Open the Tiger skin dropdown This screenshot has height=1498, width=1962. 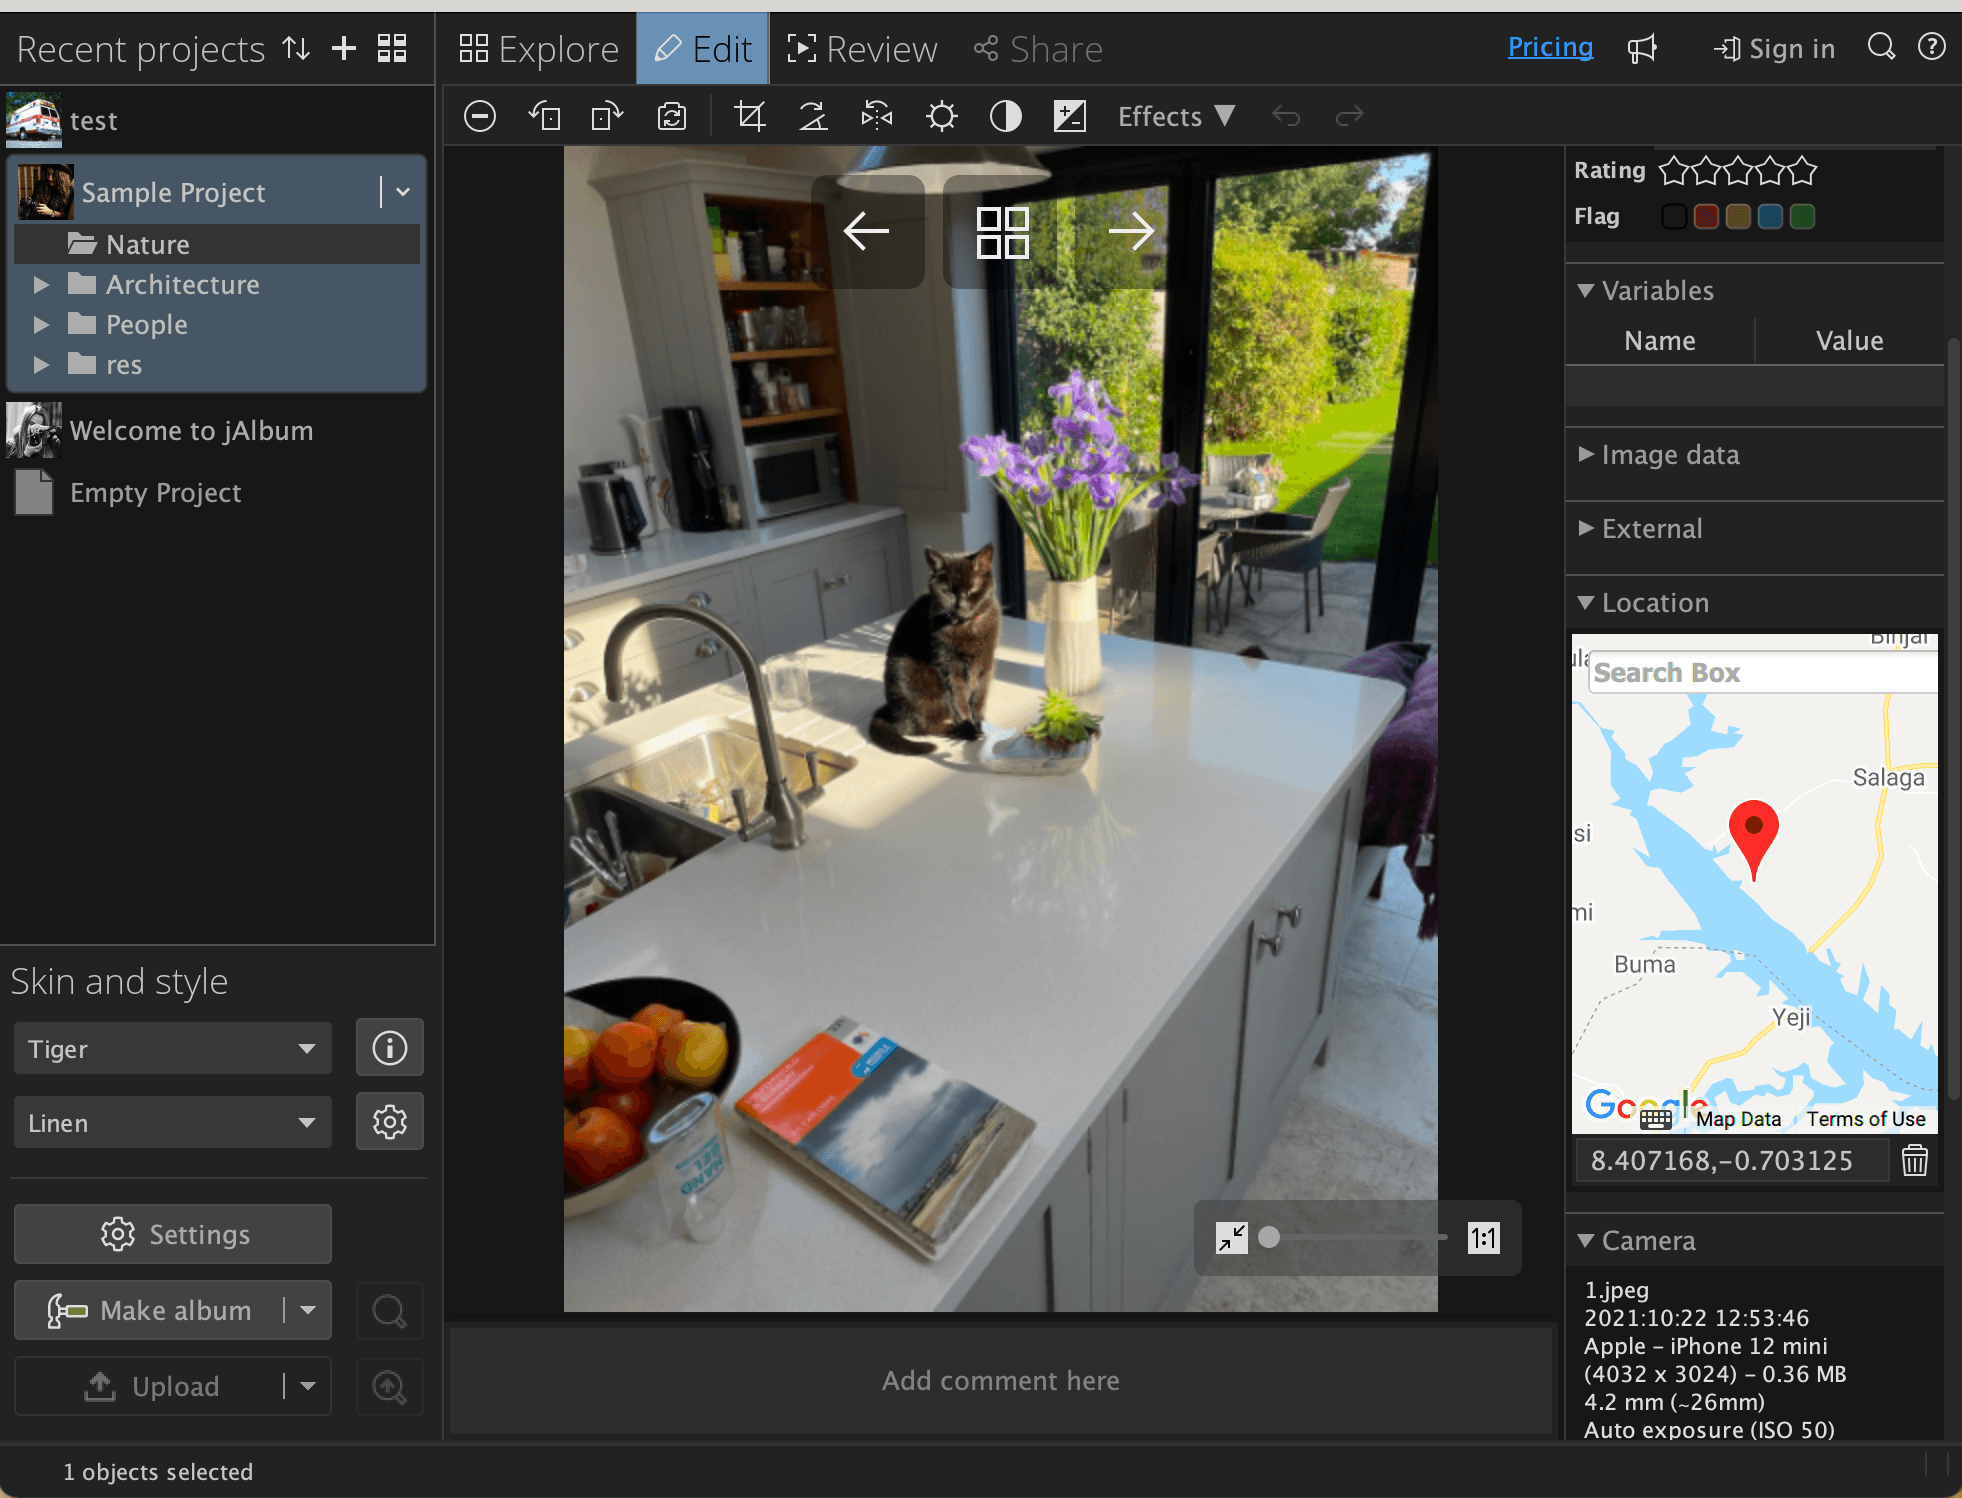172,1049
